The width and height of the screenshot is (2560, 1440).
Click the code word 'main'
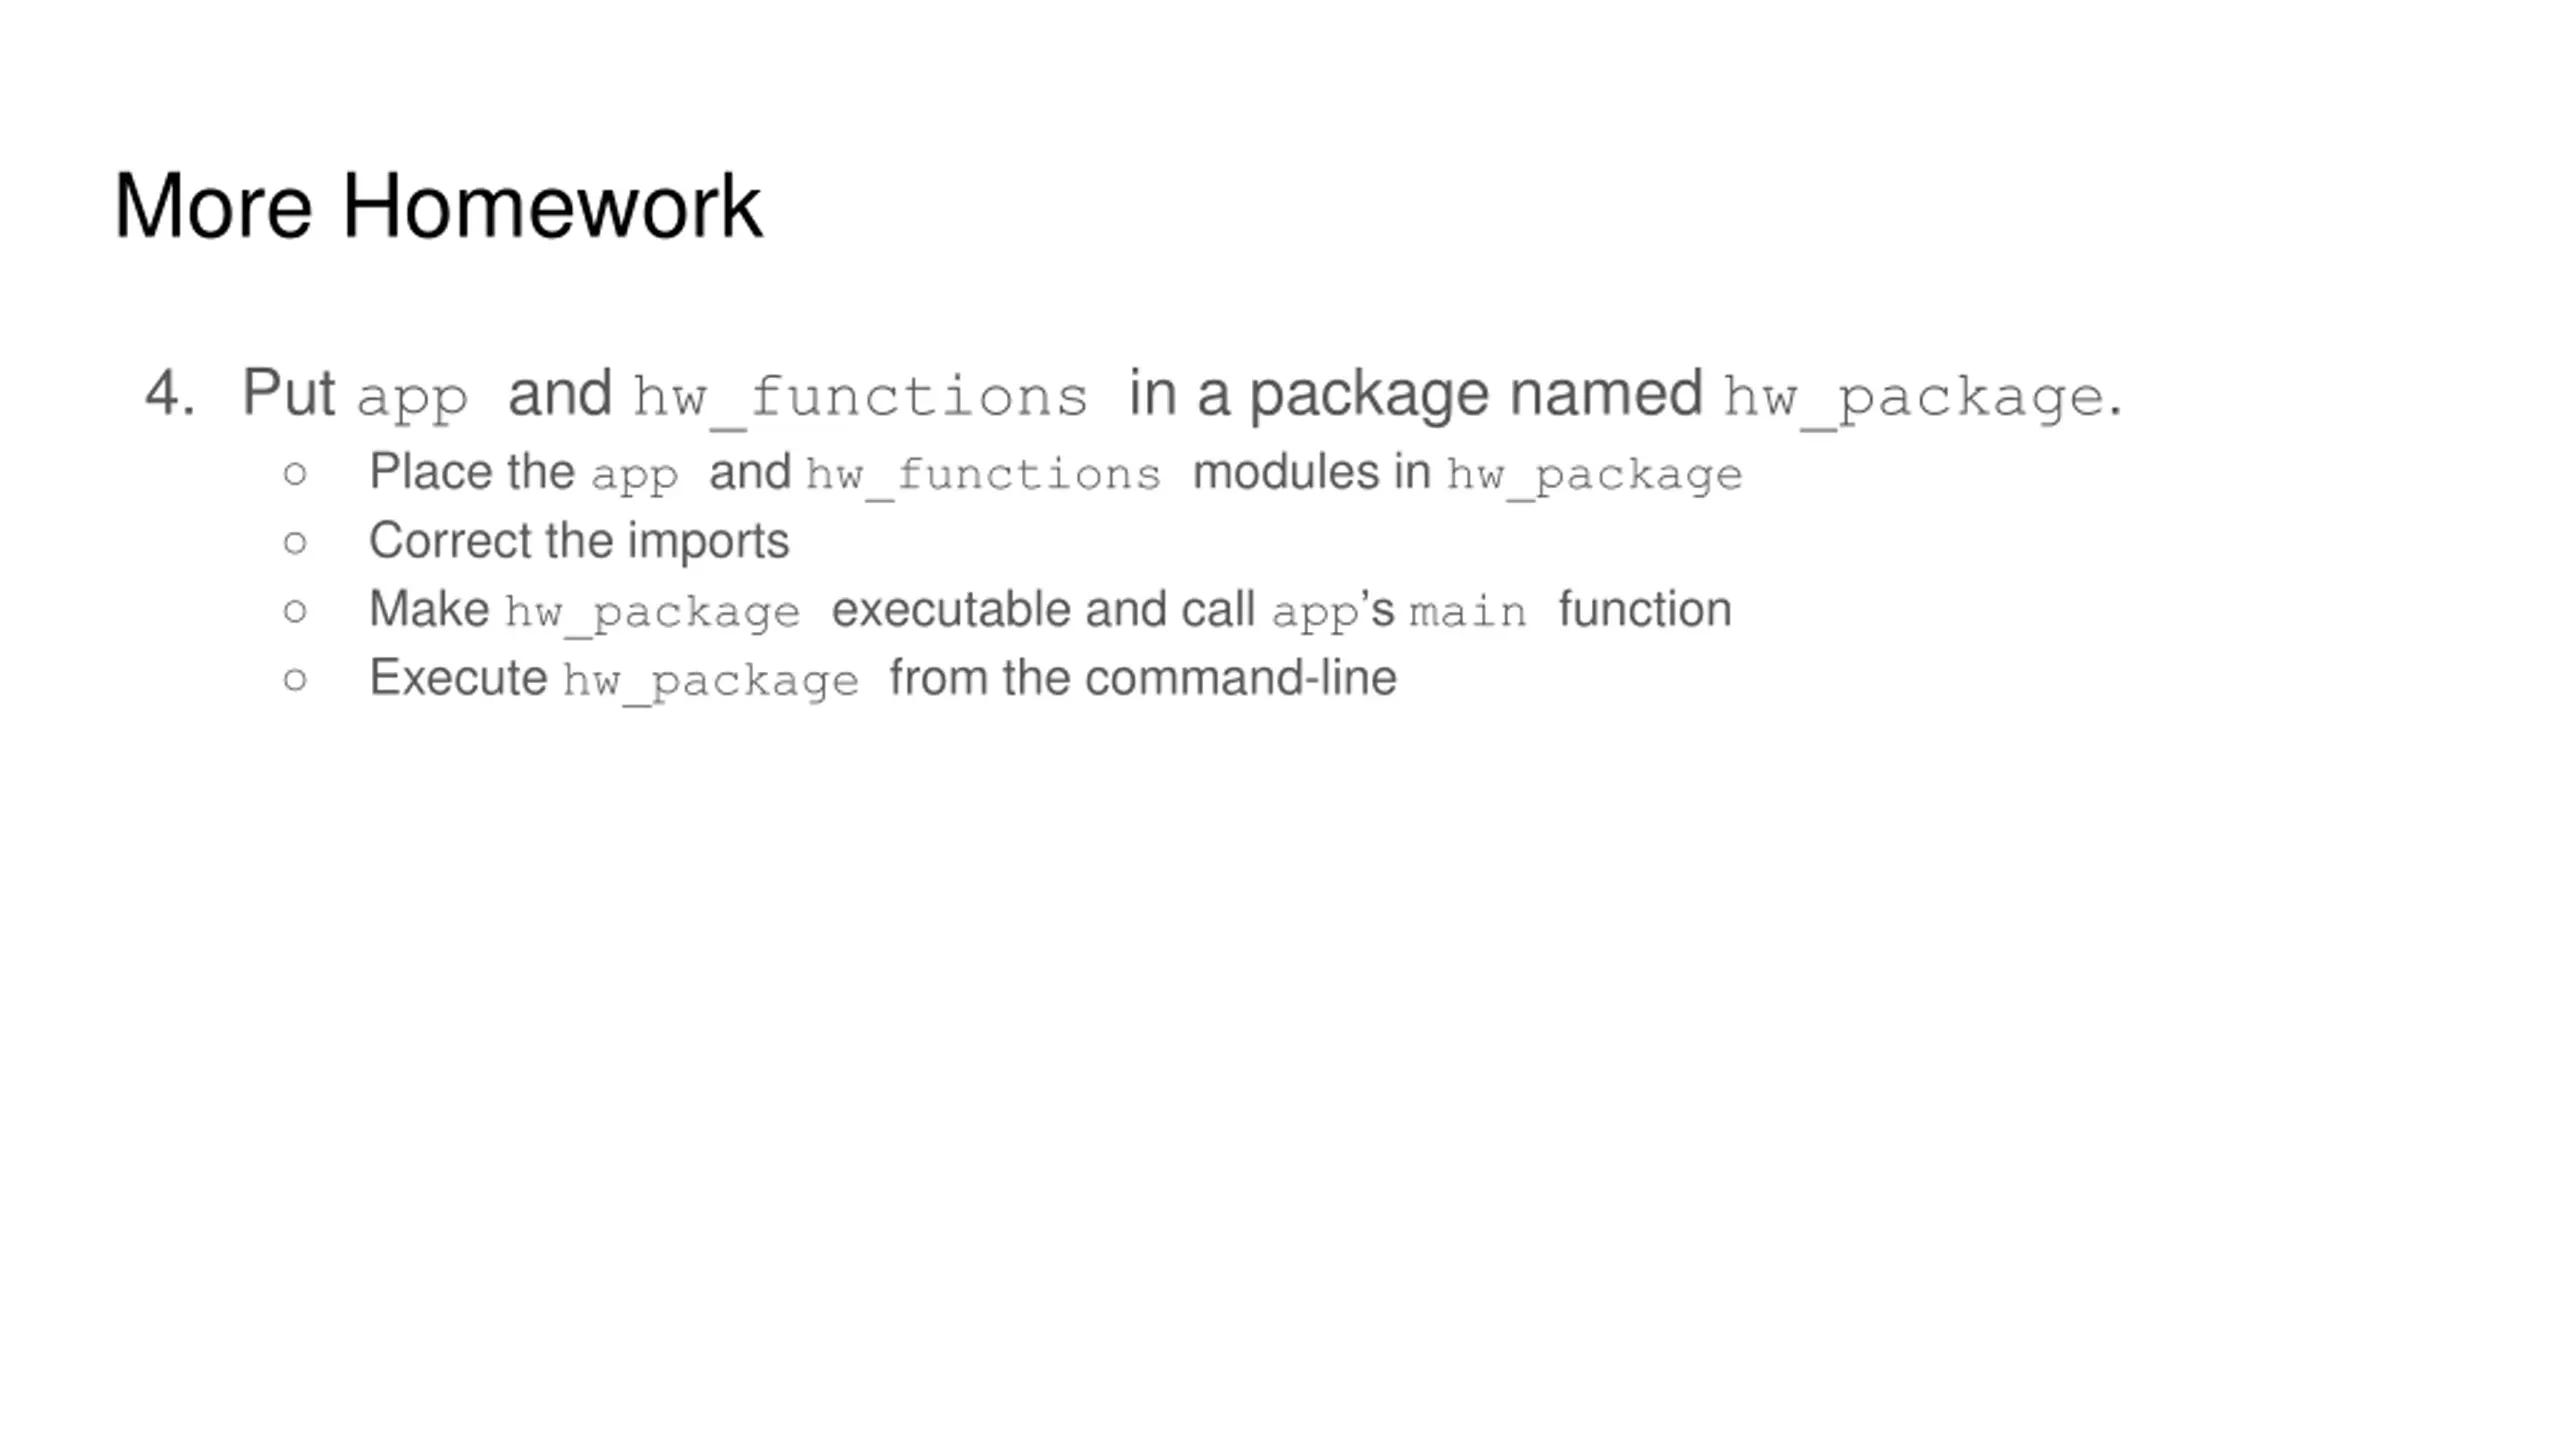[1468, 611]
